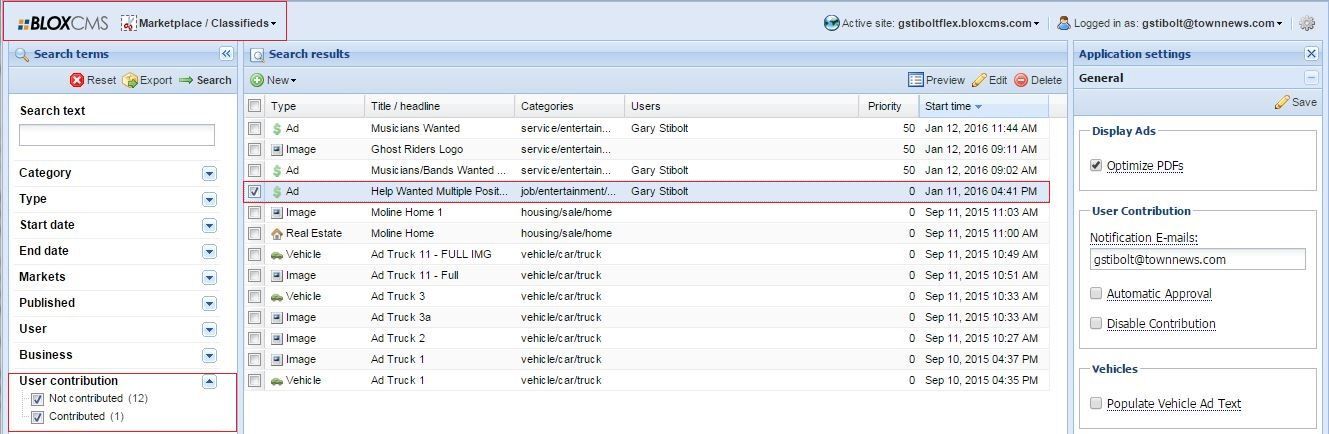Click the red Reset icon in Search terms
Screen dimensions: 1329x434
(x=77, y=80)
